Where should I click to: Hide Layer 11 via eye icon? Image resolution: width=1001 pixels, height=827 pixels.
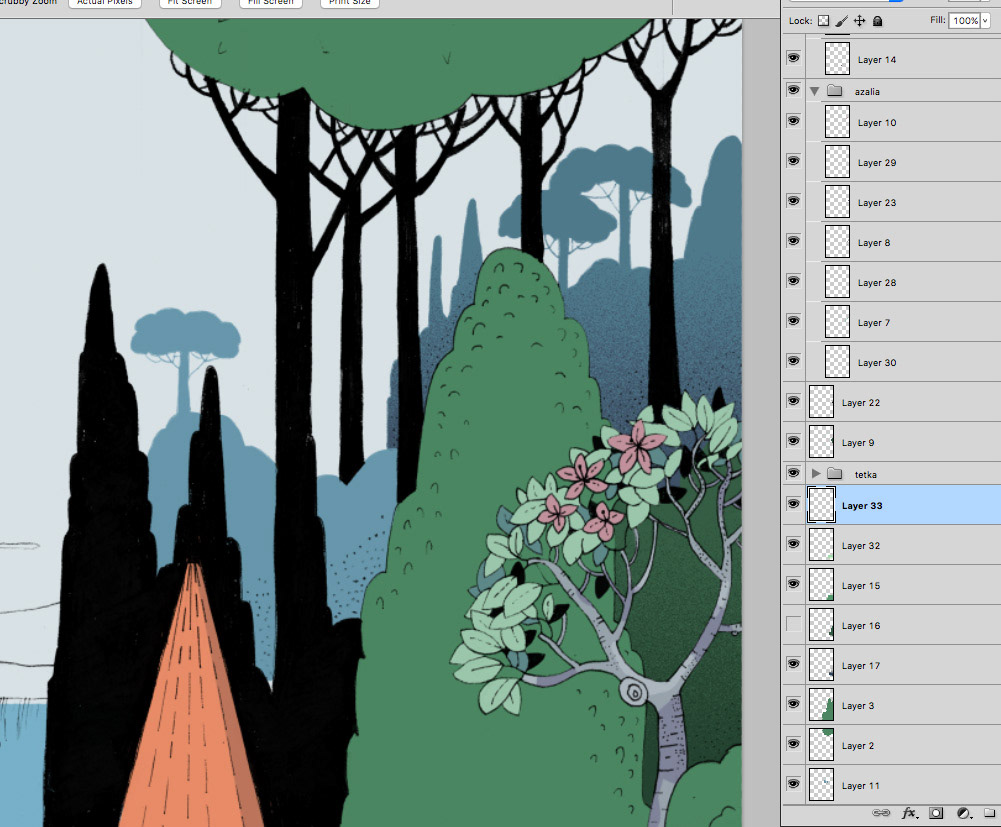794,784
